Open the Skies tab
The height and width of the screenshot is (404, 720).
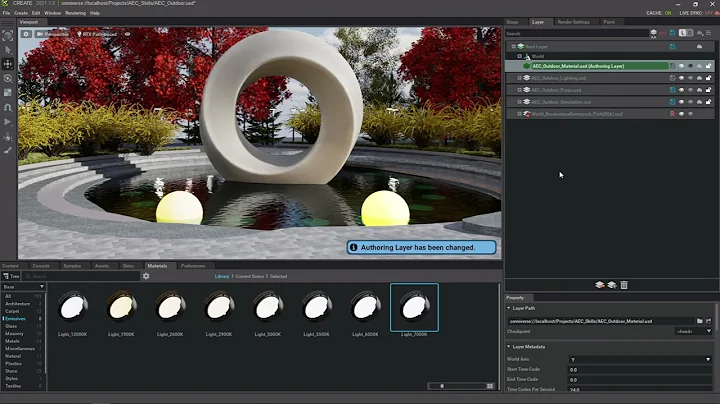128,266
